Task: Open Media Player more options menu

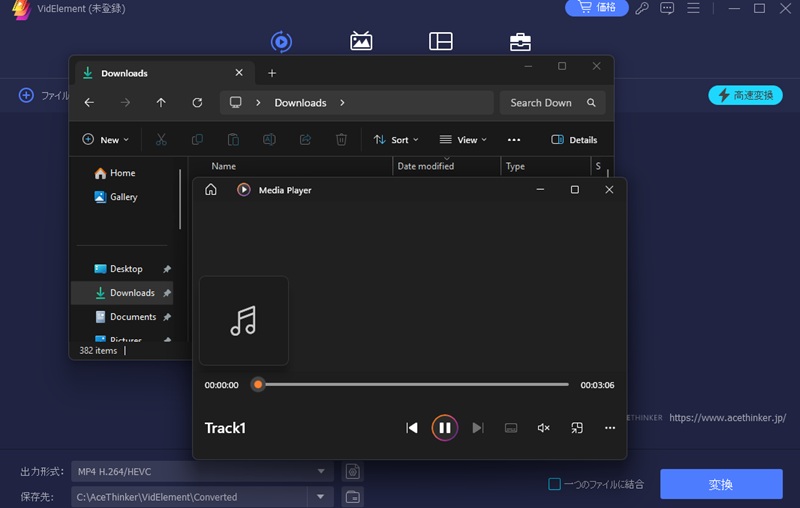Action: (x=610, y=428)
